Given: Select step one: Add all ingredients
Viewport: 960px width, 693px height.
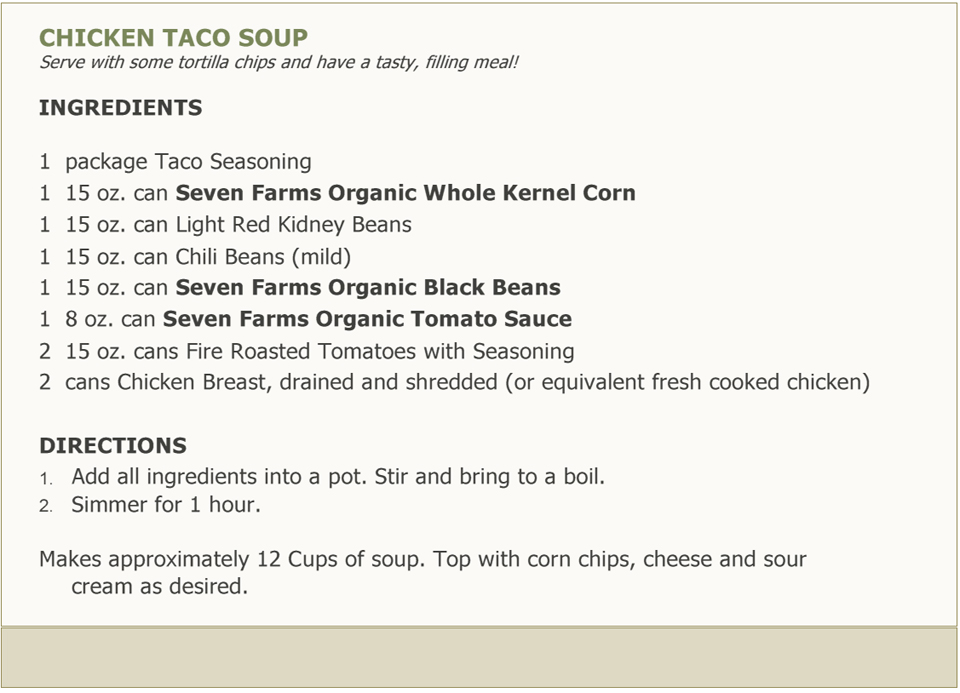Looking at the screenshot, I should [x=322, y=476].
